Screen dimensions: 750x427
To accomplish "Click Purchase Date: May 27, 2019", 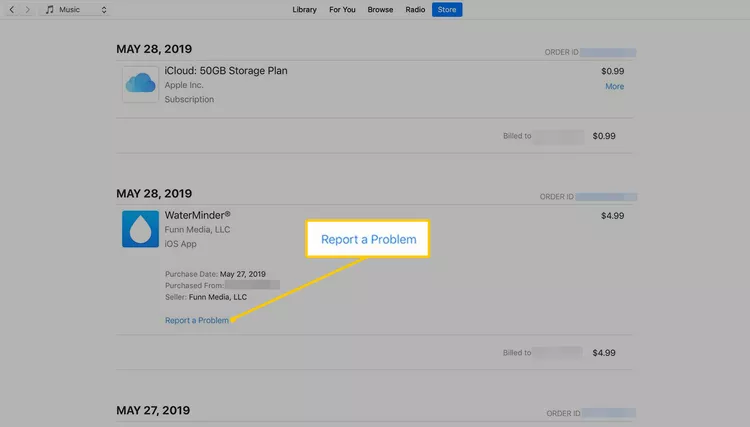I will coord(215,274).
